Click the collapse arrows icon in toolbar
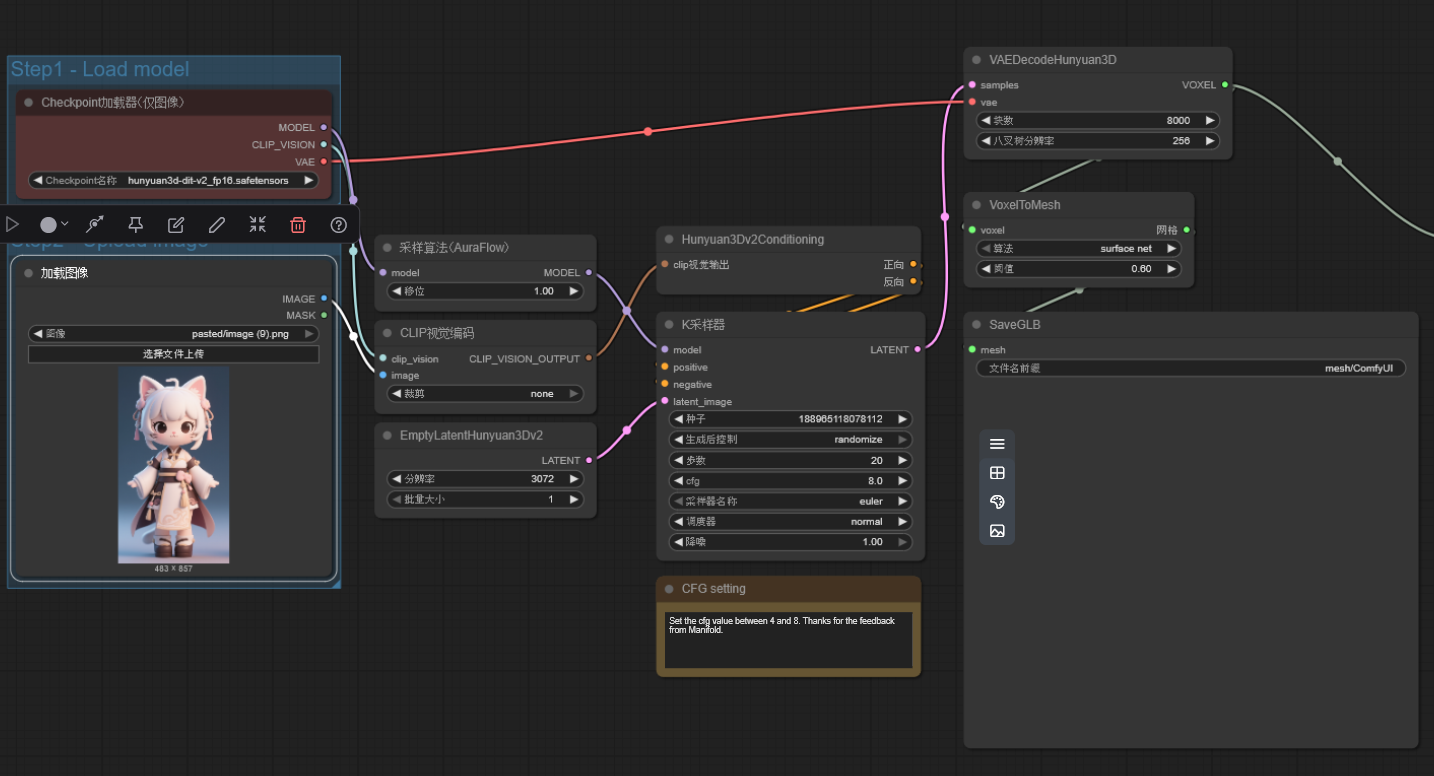 click(258, 225)
